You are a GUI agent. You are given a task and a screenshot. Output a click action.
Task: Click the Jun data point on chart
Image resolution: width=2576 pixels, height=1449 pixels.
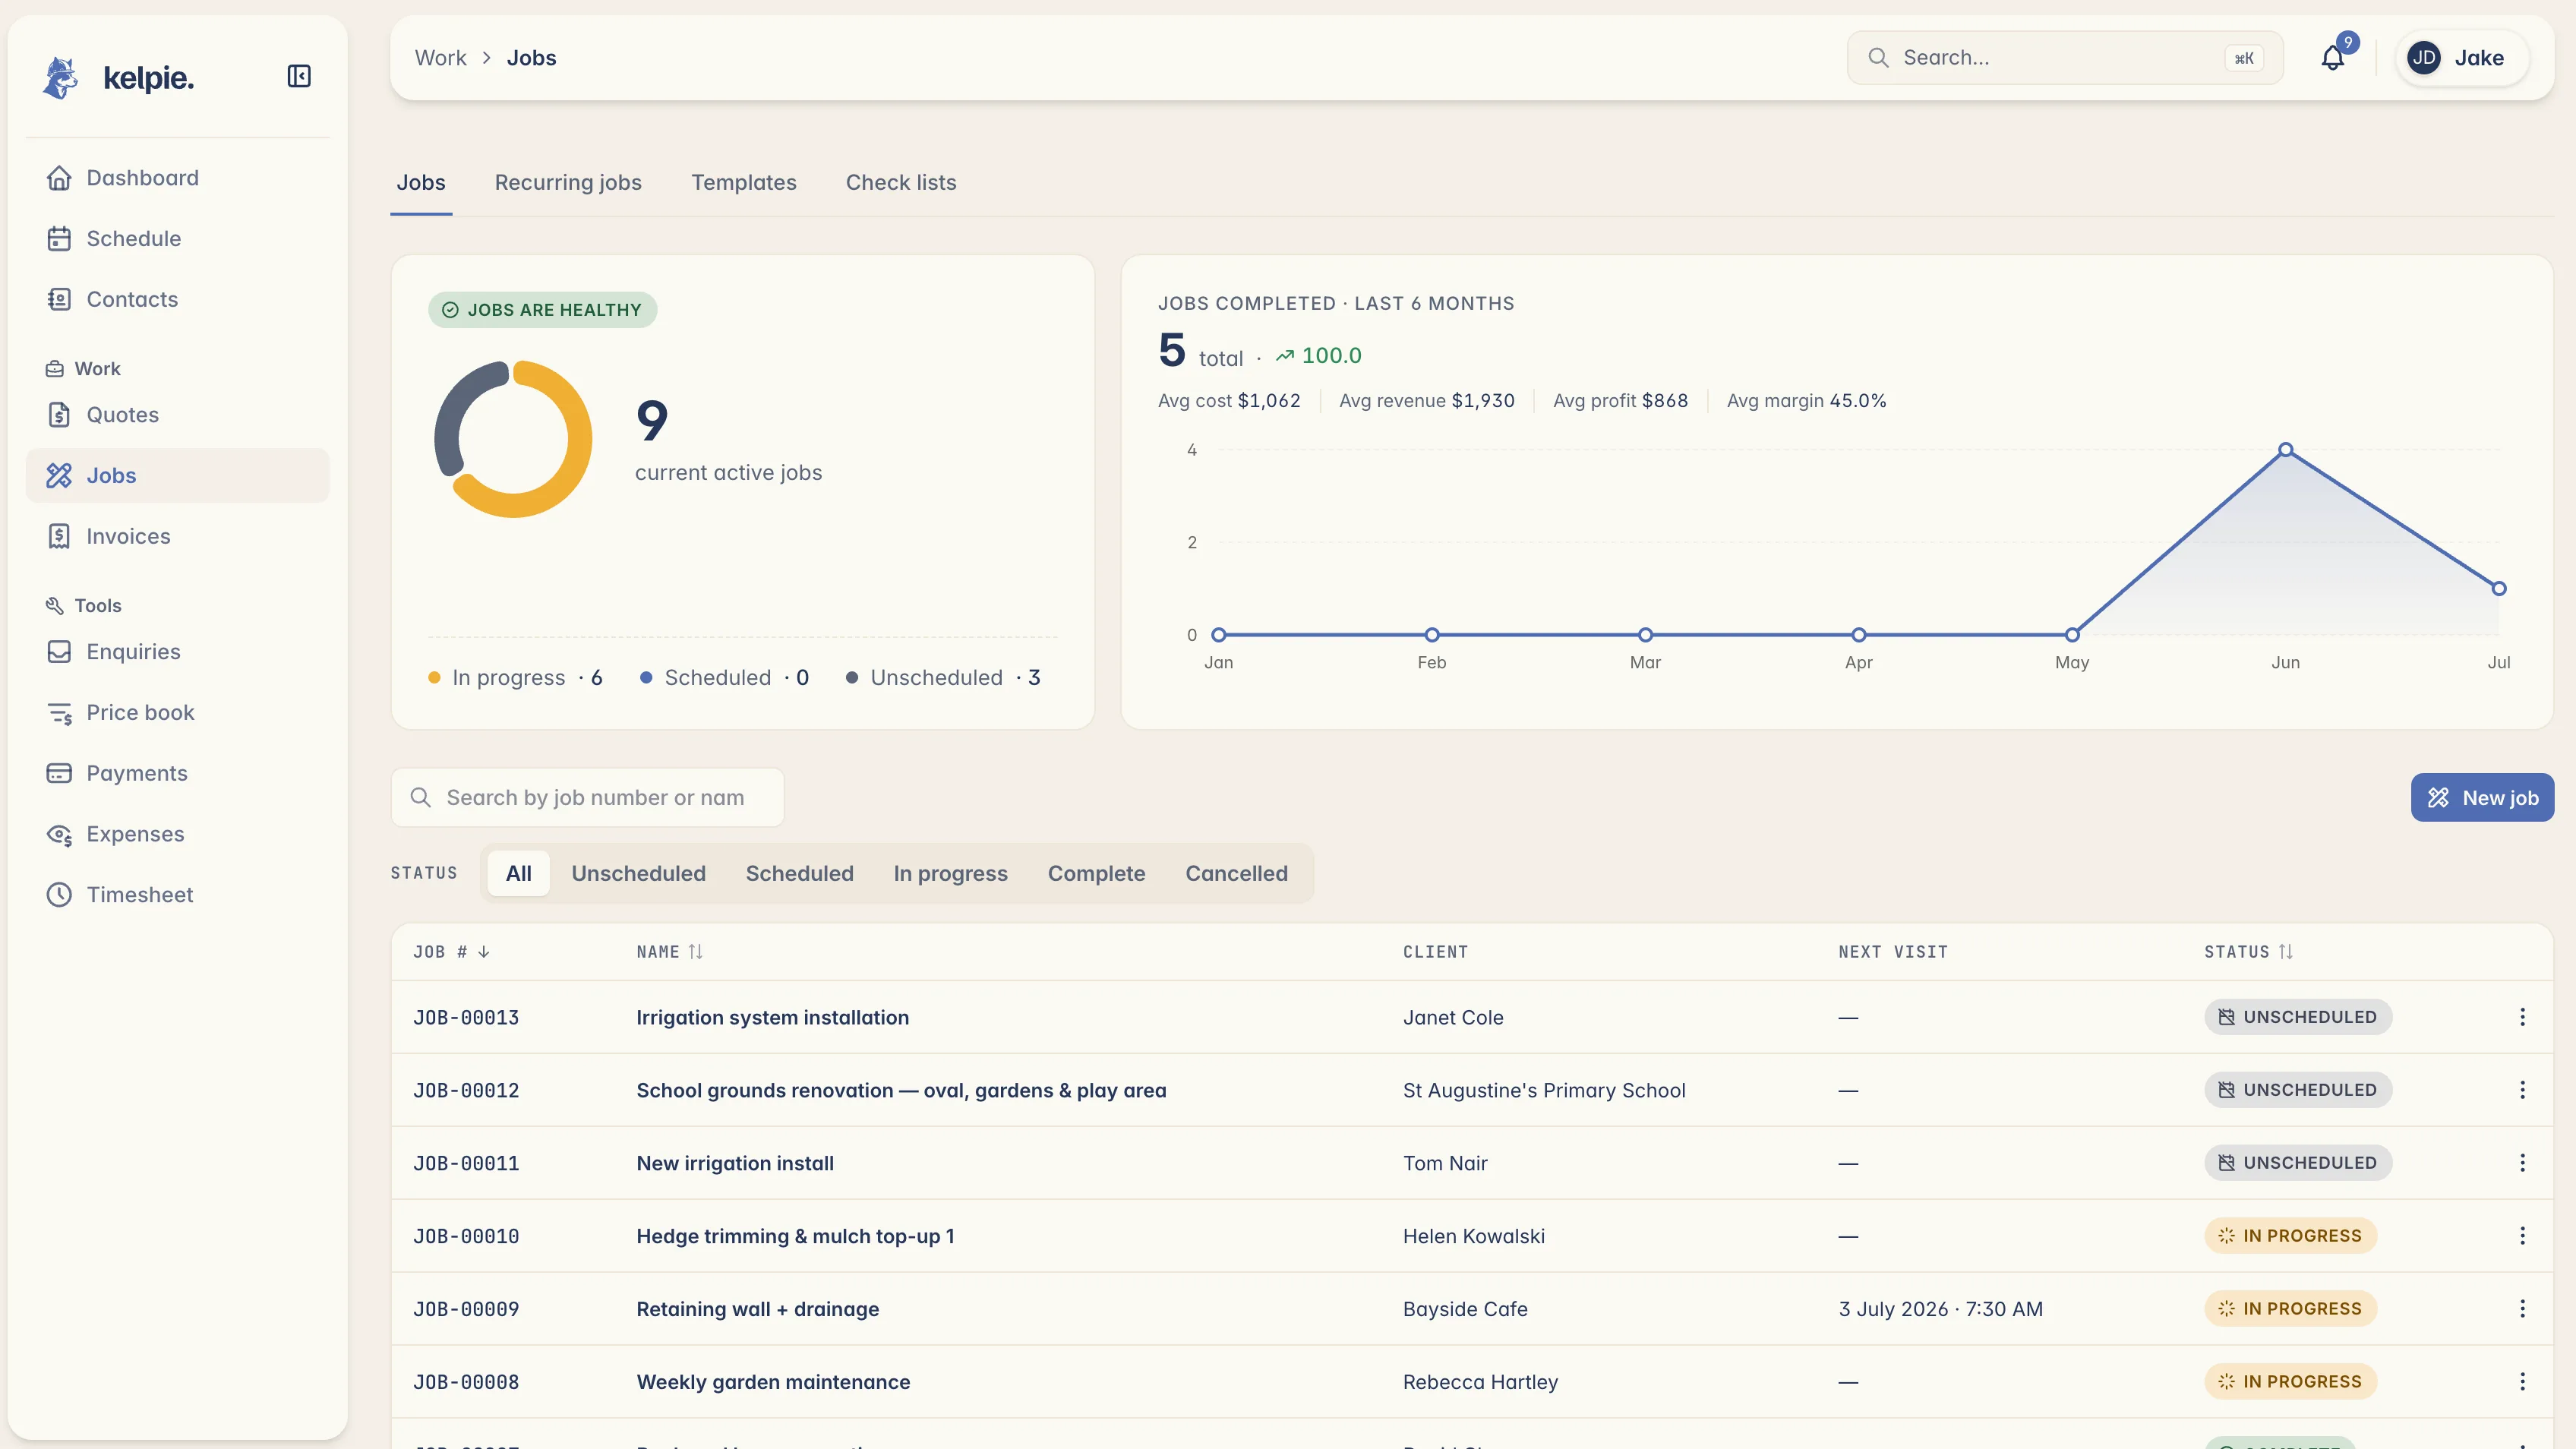pos(2286,450)
